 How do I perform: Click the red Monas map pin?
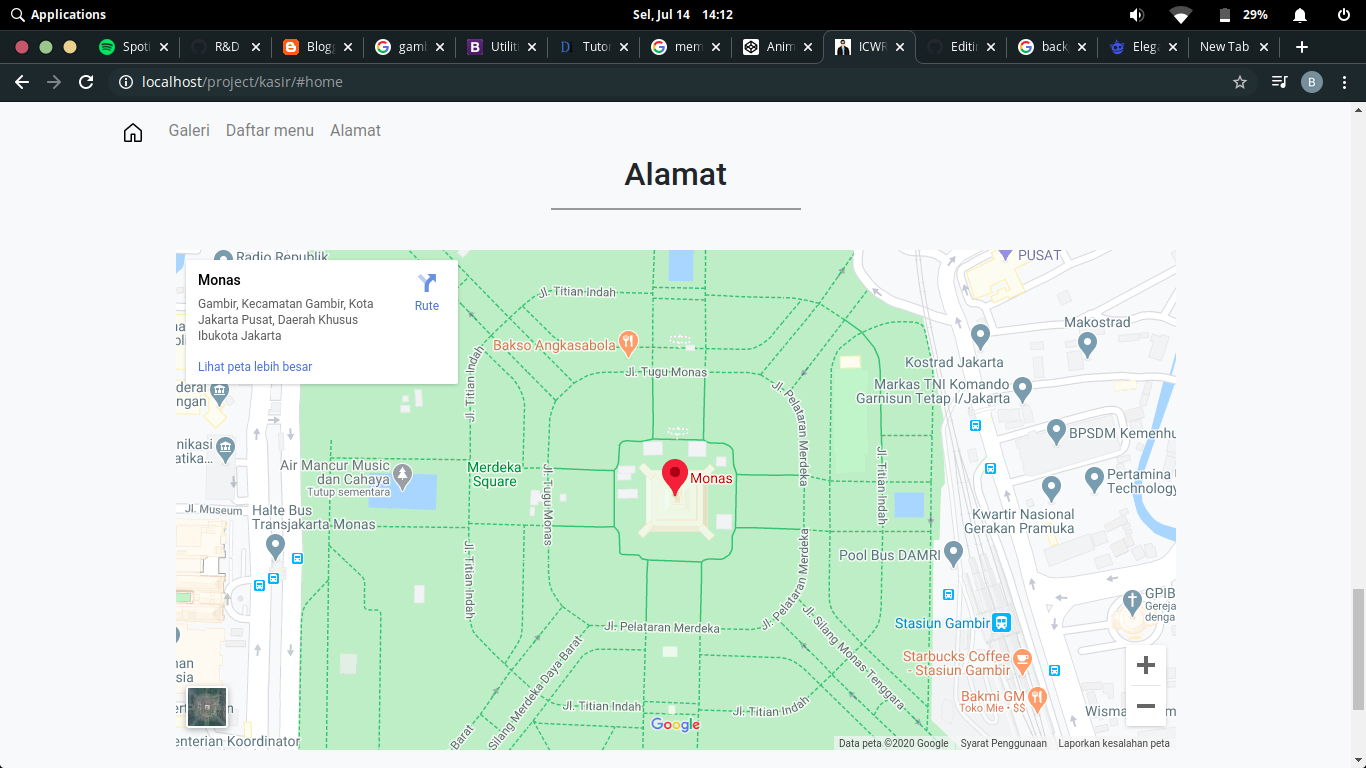coord(676,478)
